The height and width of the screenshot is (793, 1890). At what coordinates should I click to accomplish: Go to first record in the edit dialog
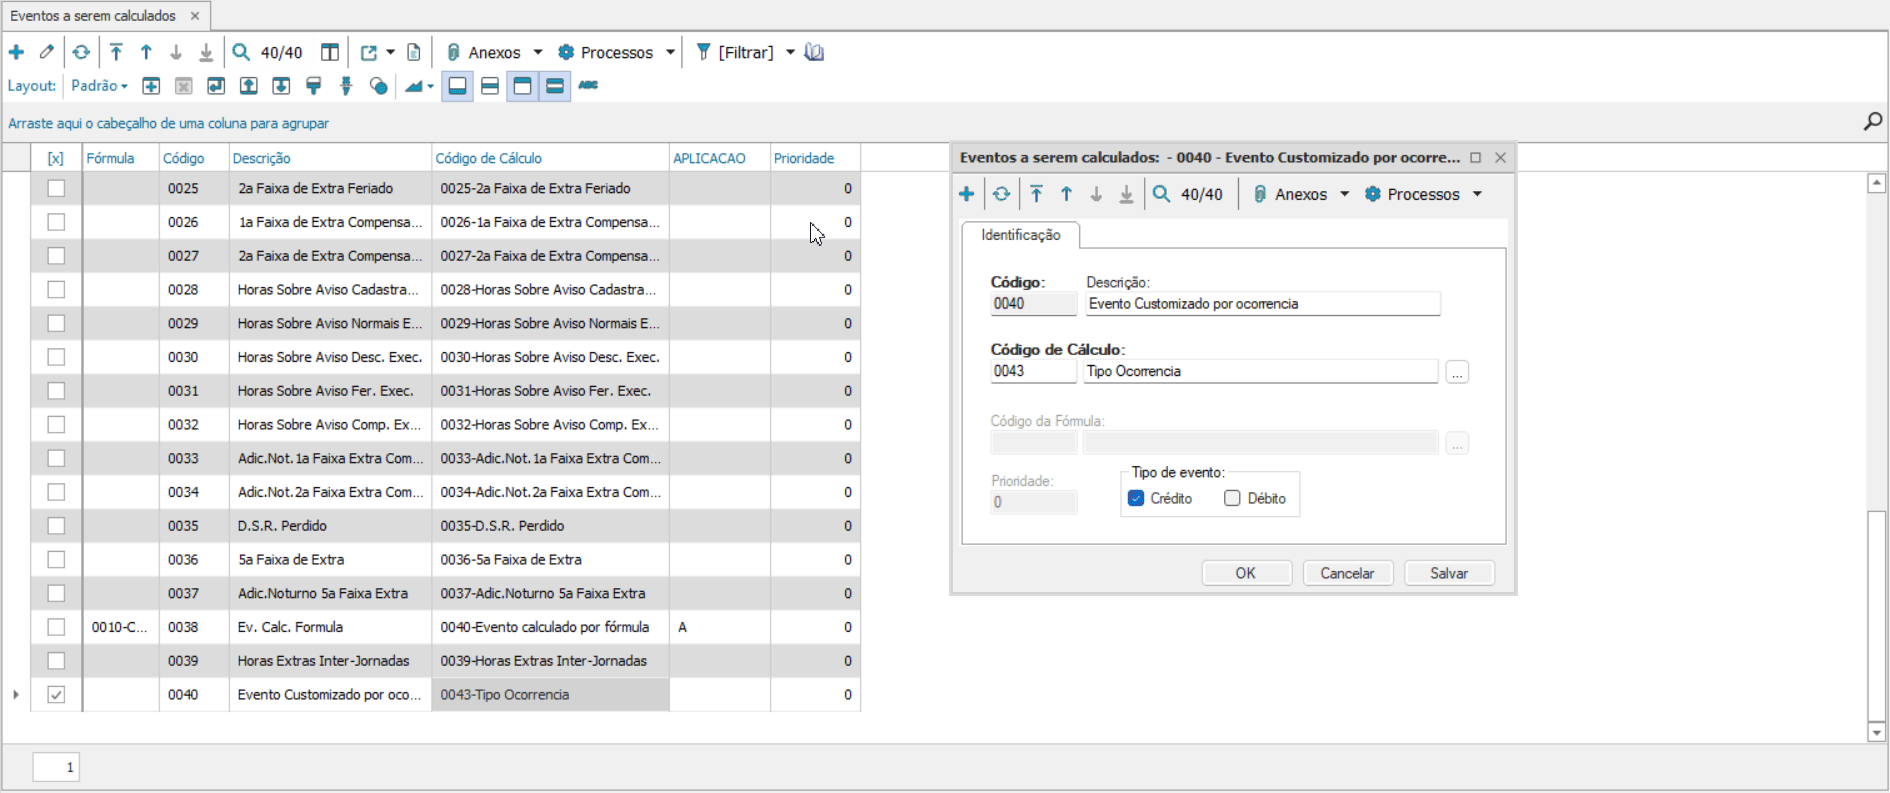click(x=1036, y=194)
